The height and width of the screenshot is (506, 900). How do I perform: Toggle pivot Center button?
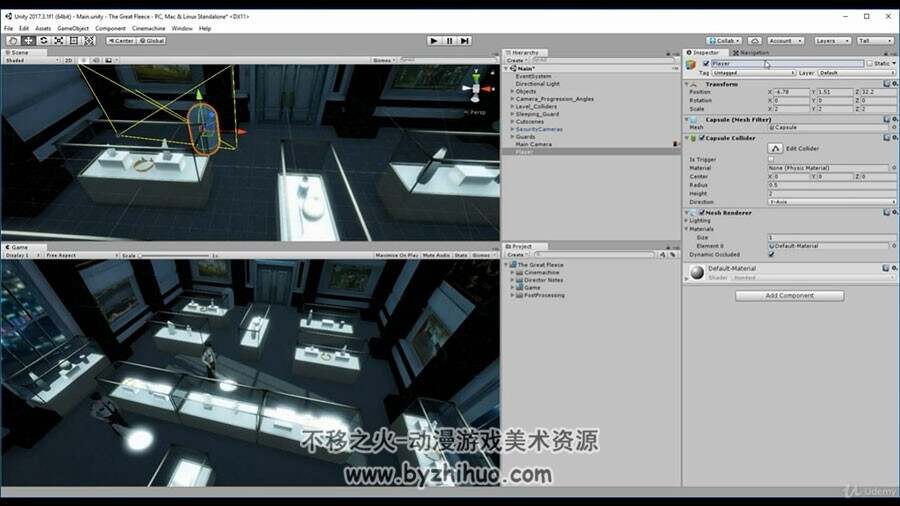(121, 41)
